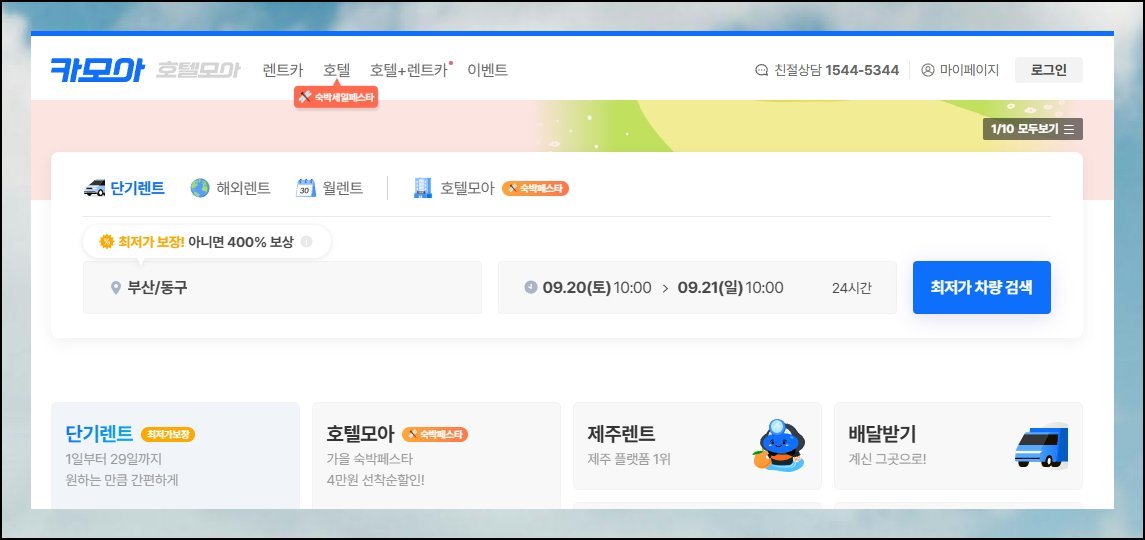The width and height of the screenshot is (1145, 540).
Task: Click the 1/10 모두보기 banner button
Action: pyautogui.click(x=1033, y=129)
